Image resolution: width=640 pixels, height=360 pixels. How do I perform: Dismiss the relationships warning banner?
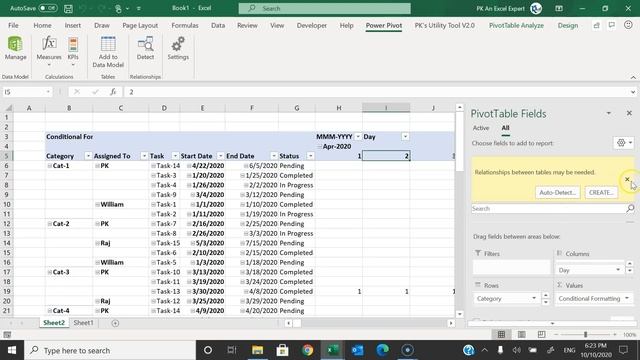coord(627,179)
